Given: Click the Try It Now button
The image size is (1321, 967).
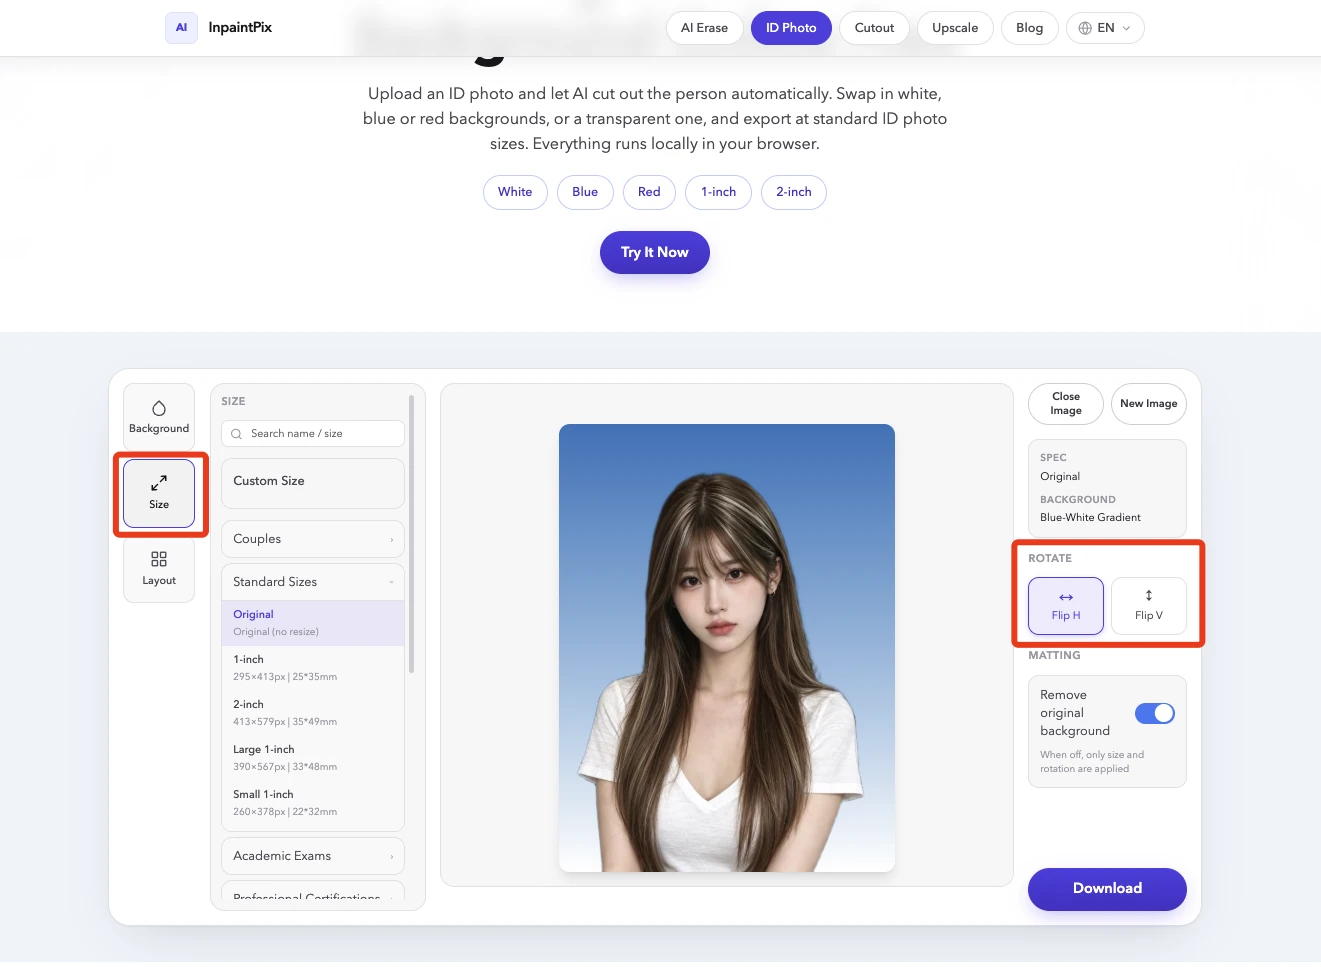Looking at the screenshot, I should [x=655, y=252].
